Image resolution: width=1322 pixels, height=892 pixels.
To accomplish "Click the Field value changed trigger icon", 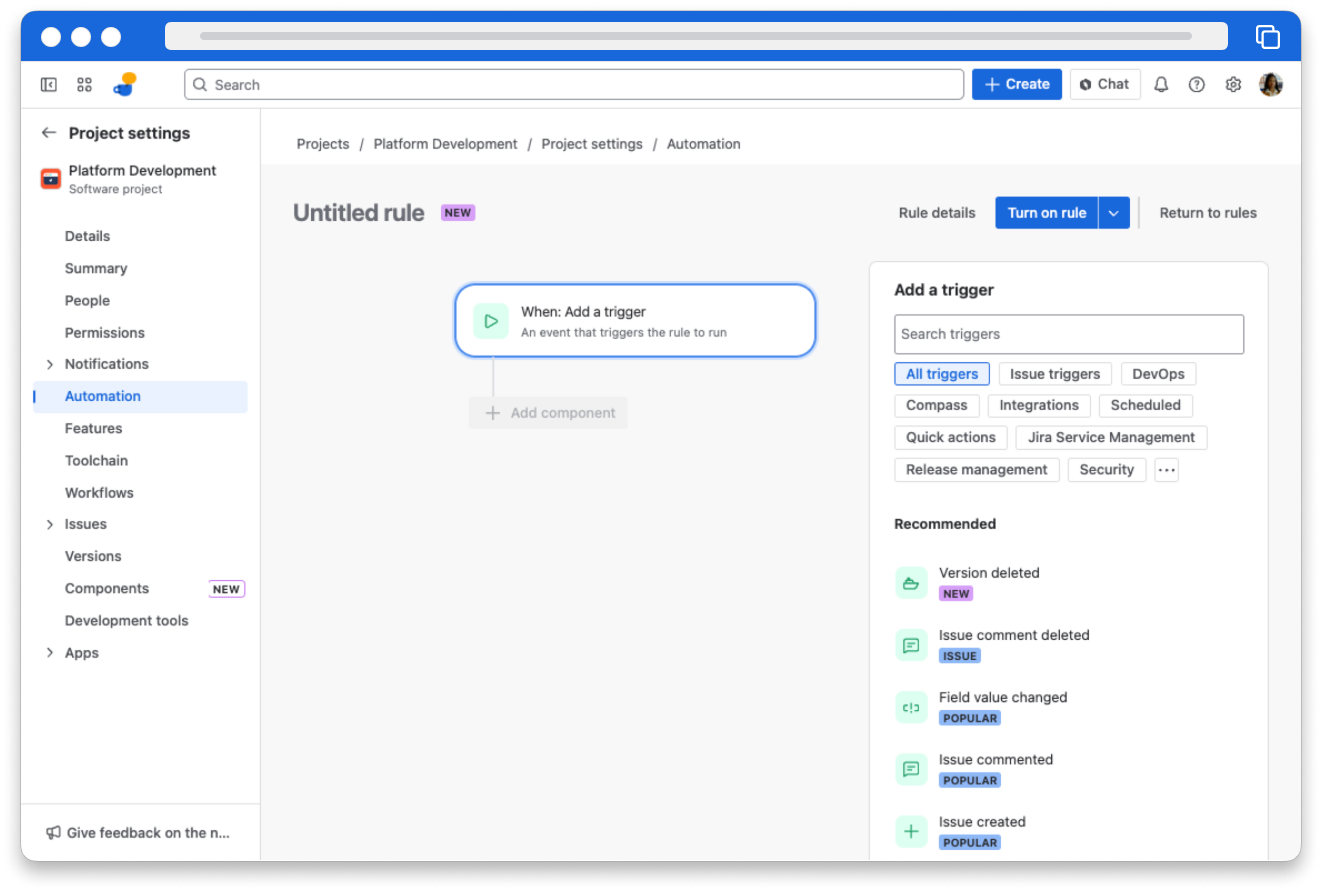I will (x=911, y=707).
